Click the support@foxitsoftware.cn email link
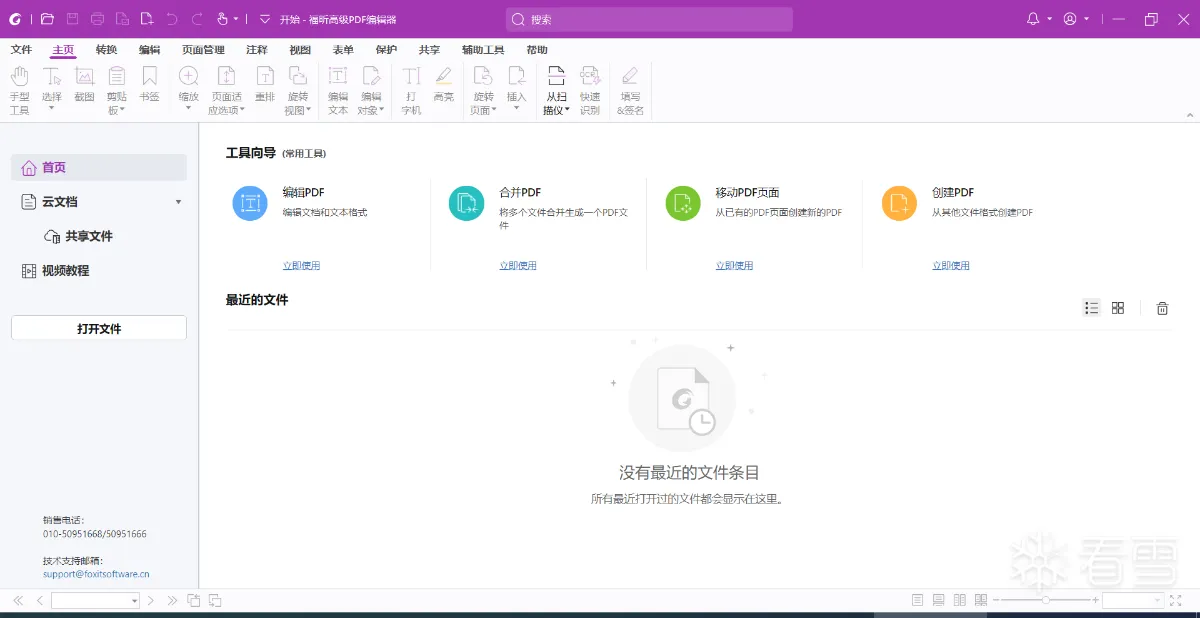The height and width of the screenshot is (618, 1200). 96,574
